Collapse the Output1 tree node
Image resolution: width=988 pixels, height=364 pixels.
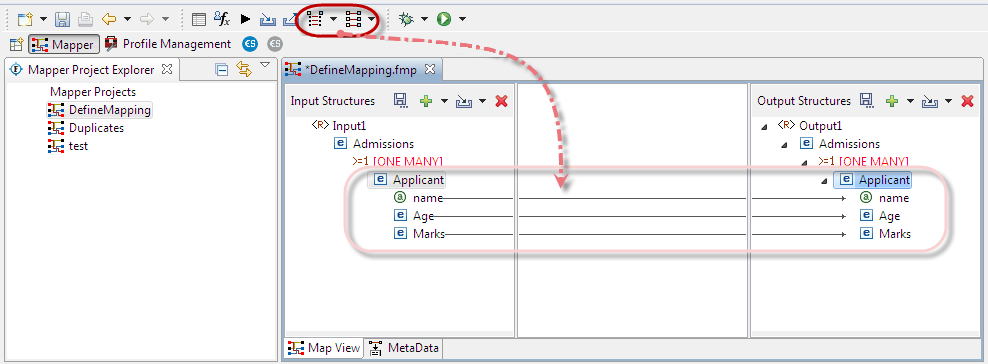tap(764, 127)
